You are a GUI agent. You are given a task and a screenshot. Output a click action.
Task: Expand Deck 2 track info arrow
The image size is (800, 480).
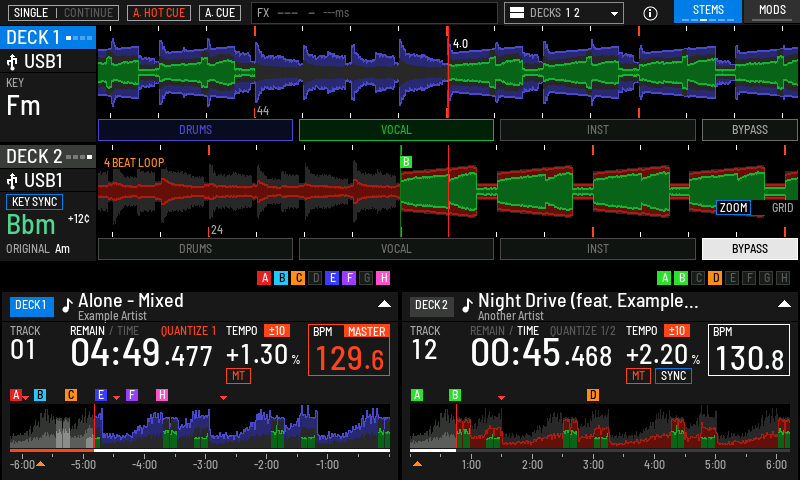(x=784, y=304)
